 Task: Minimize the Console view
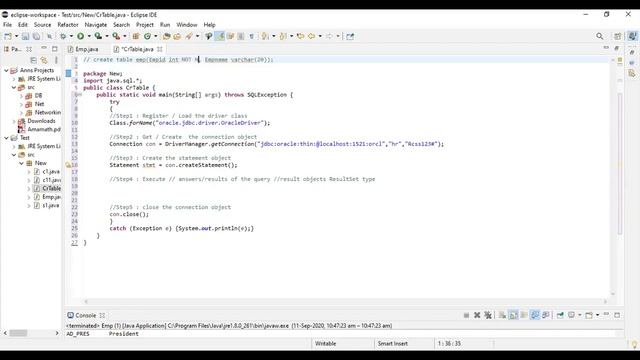(606, 315)
